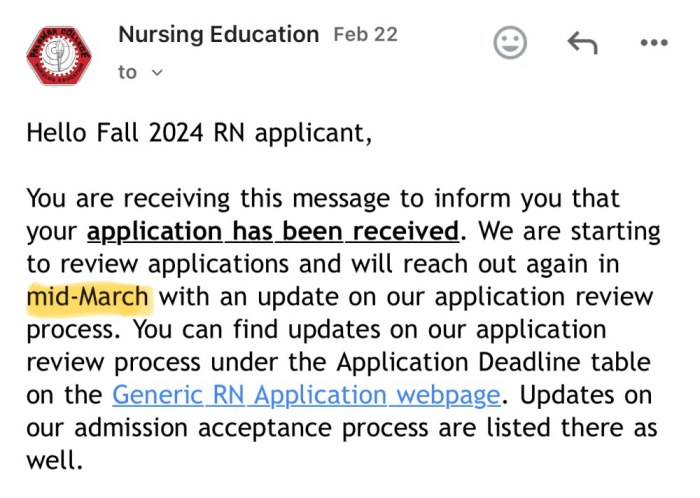This screenshot has height=498, width=700.
Task: Open the Palomar College sender avatar
Action: tap(58, 55)
